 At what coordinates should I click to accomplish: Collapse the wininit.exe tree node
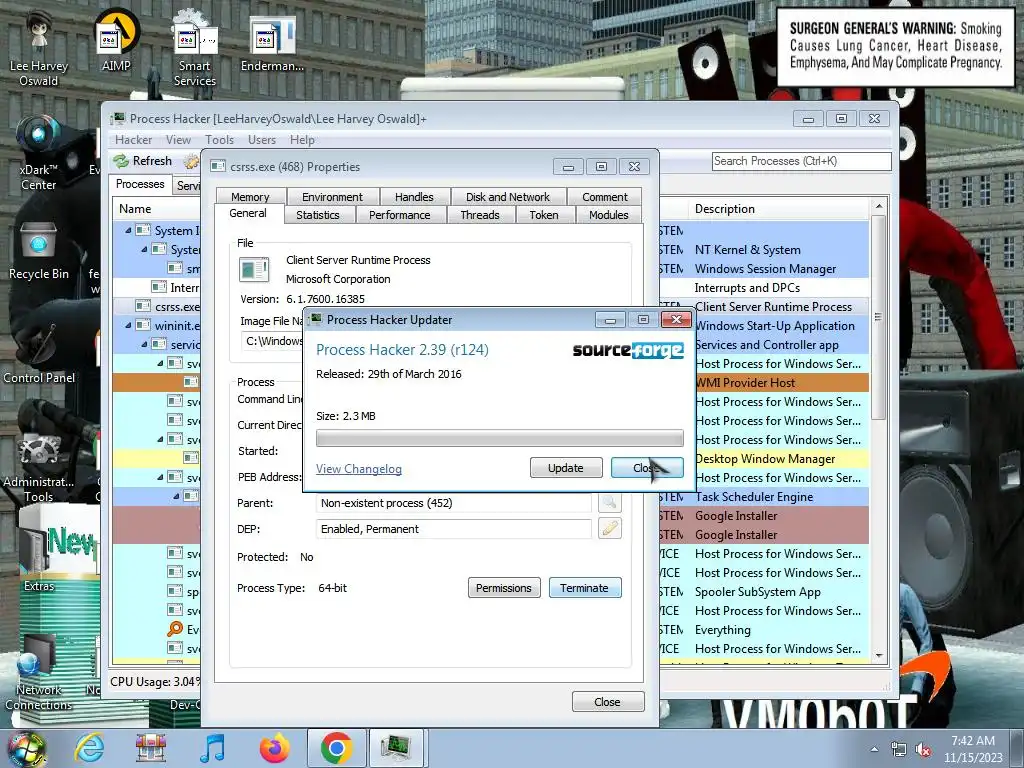pos(128,325)
